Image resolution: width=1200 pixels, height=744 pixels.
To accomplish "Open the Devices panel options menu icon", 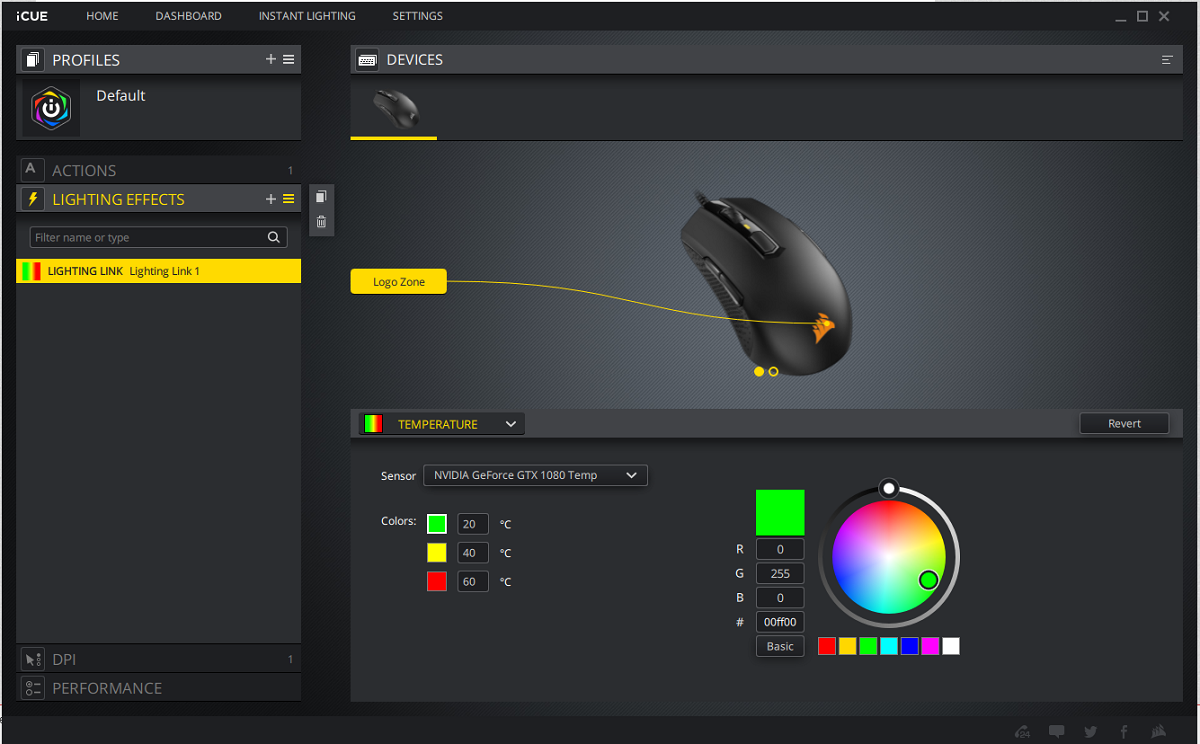I will coord(1167,60).
